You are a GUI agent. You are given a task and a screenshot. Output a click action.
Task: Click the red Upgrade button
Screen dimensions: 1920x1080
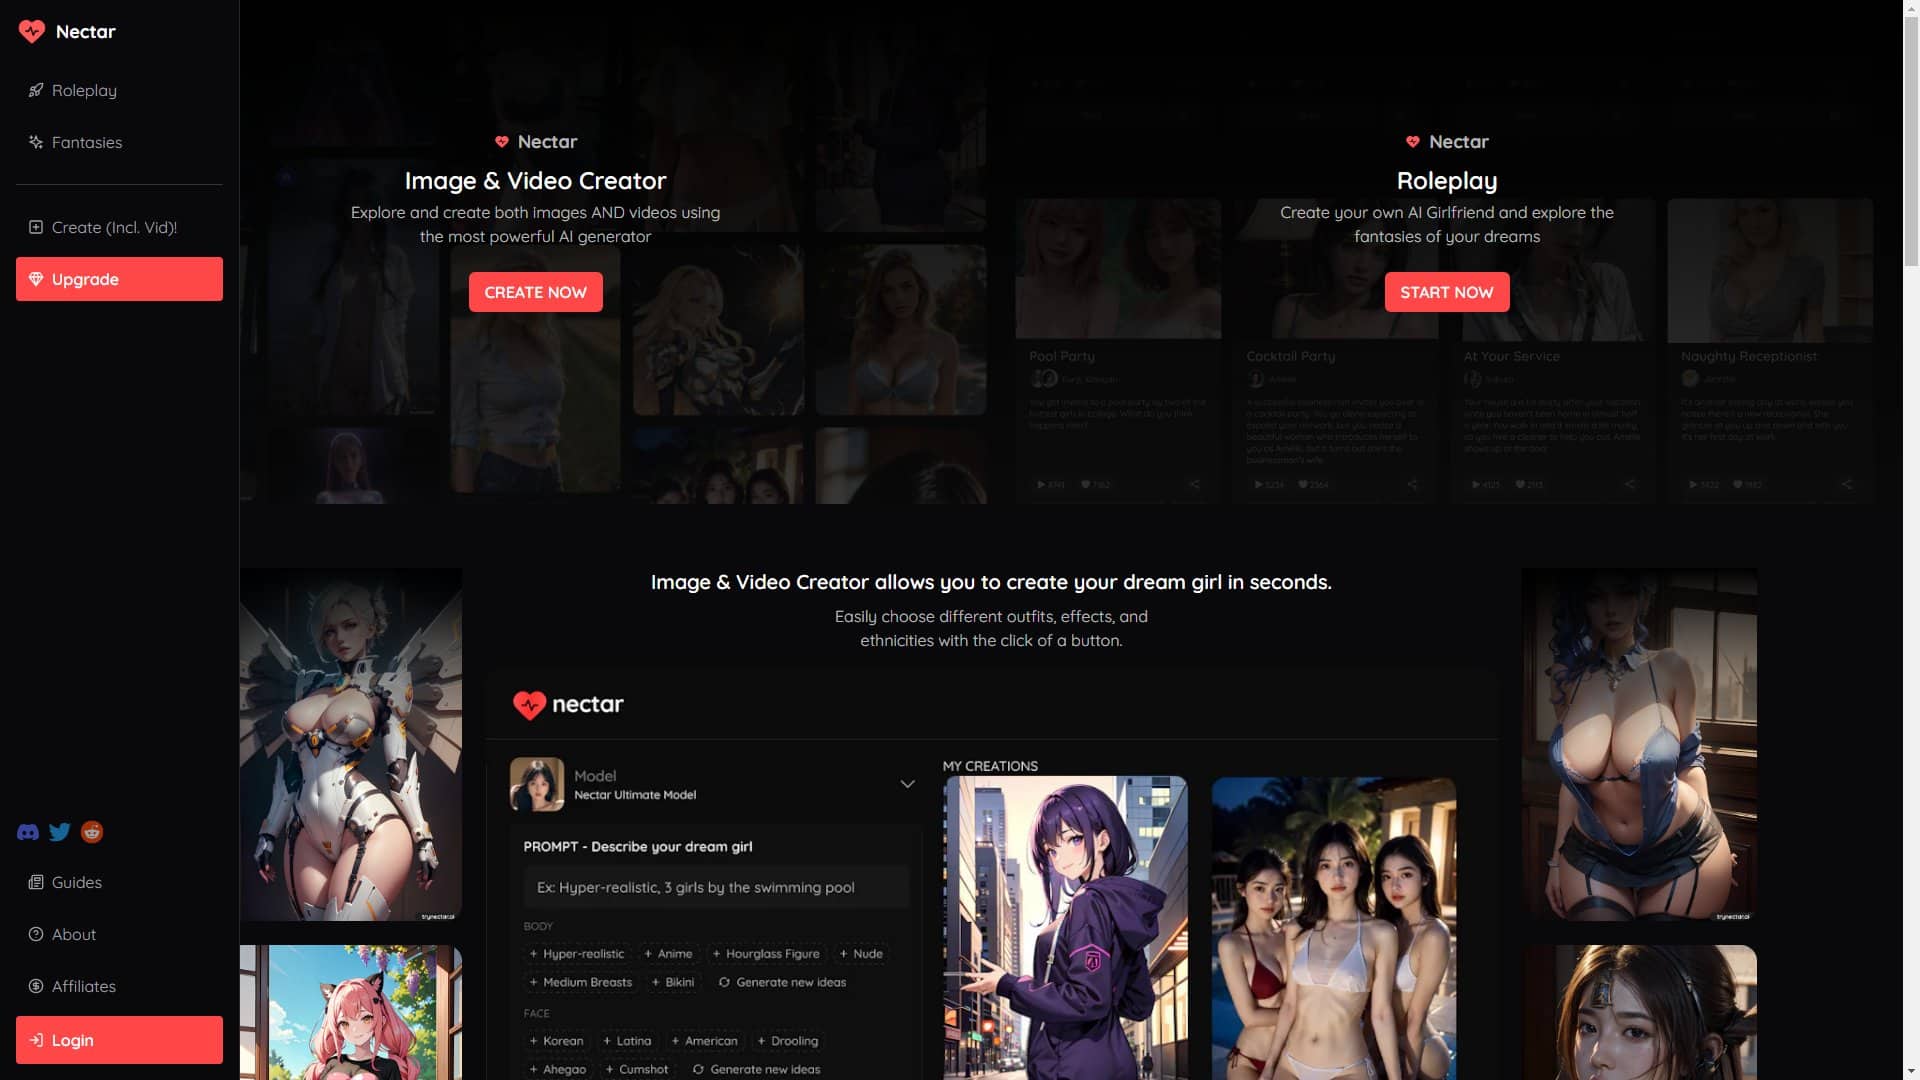(x=119, y=279)
